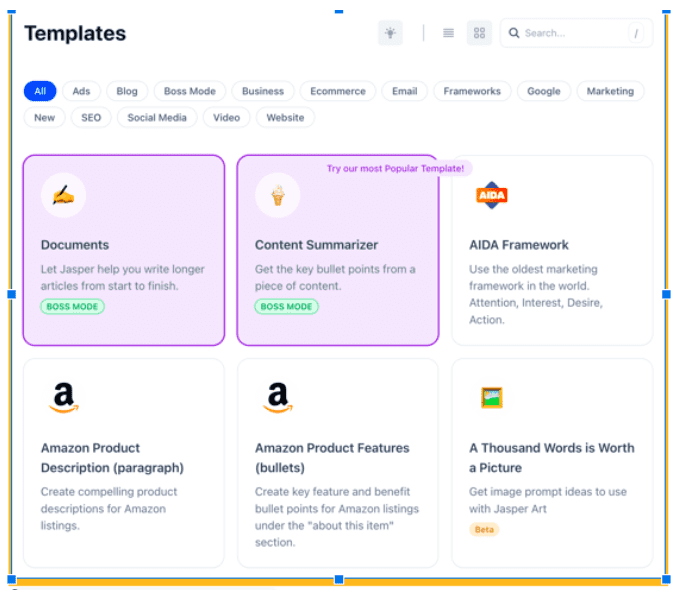679x590 pixels.
Task: Click 'Try our most Popular Template!' label
Action: pos(395,169)
